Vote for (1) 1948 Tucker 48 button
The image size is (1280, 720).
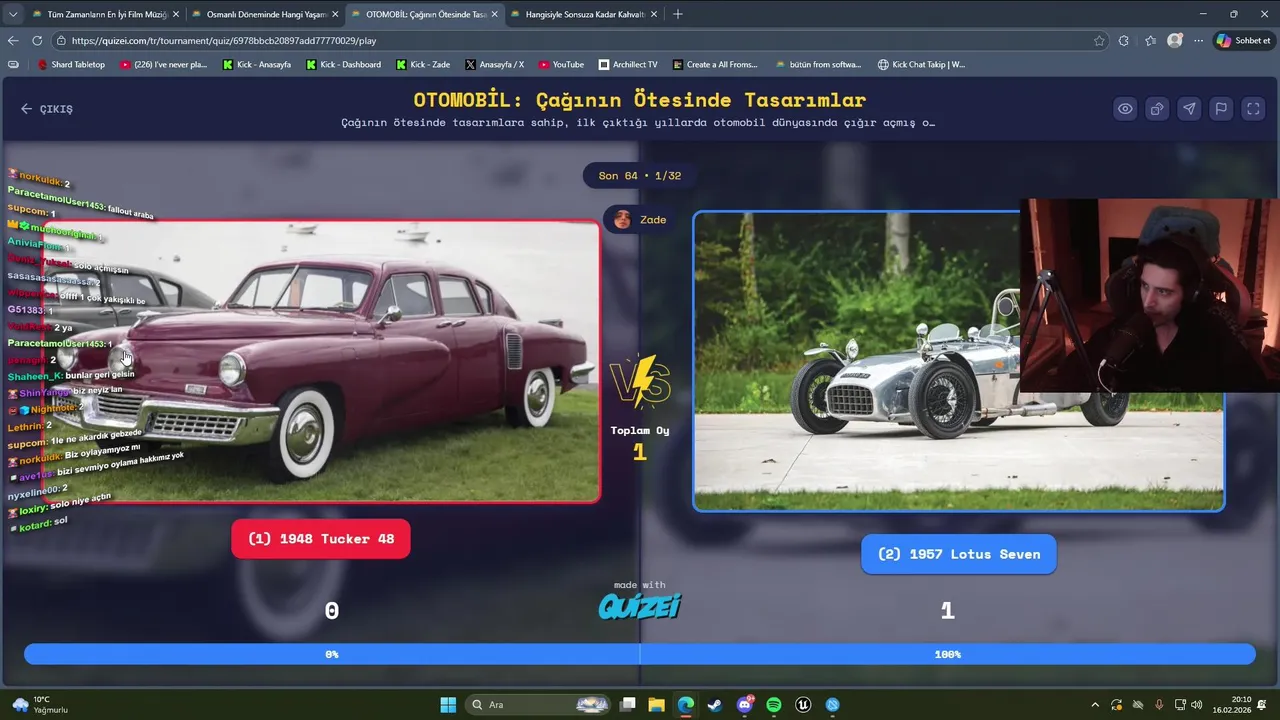click(x=321, y=539)
